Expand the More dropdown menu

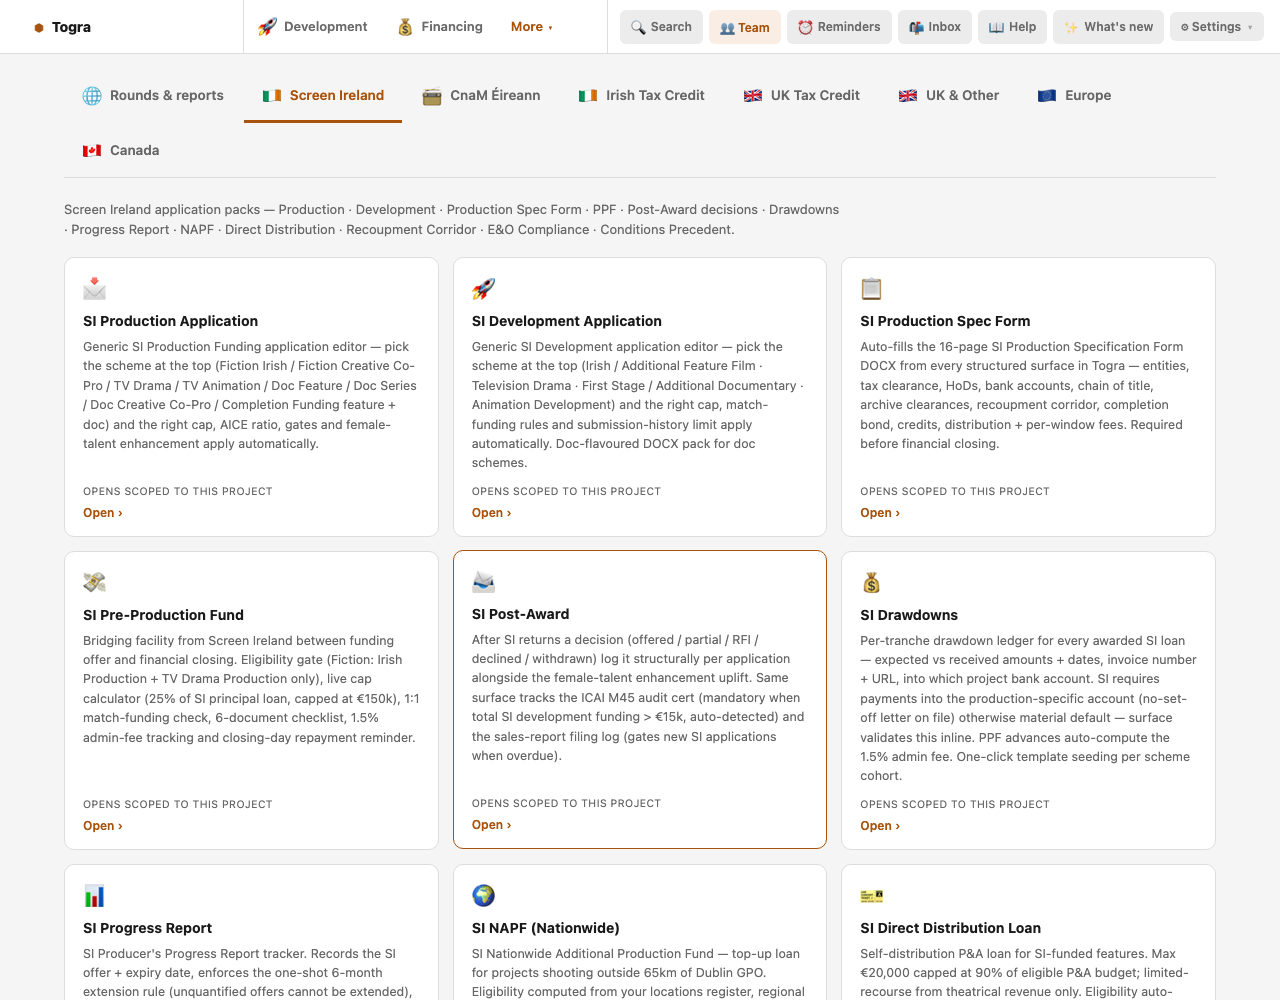pos(531,27)
